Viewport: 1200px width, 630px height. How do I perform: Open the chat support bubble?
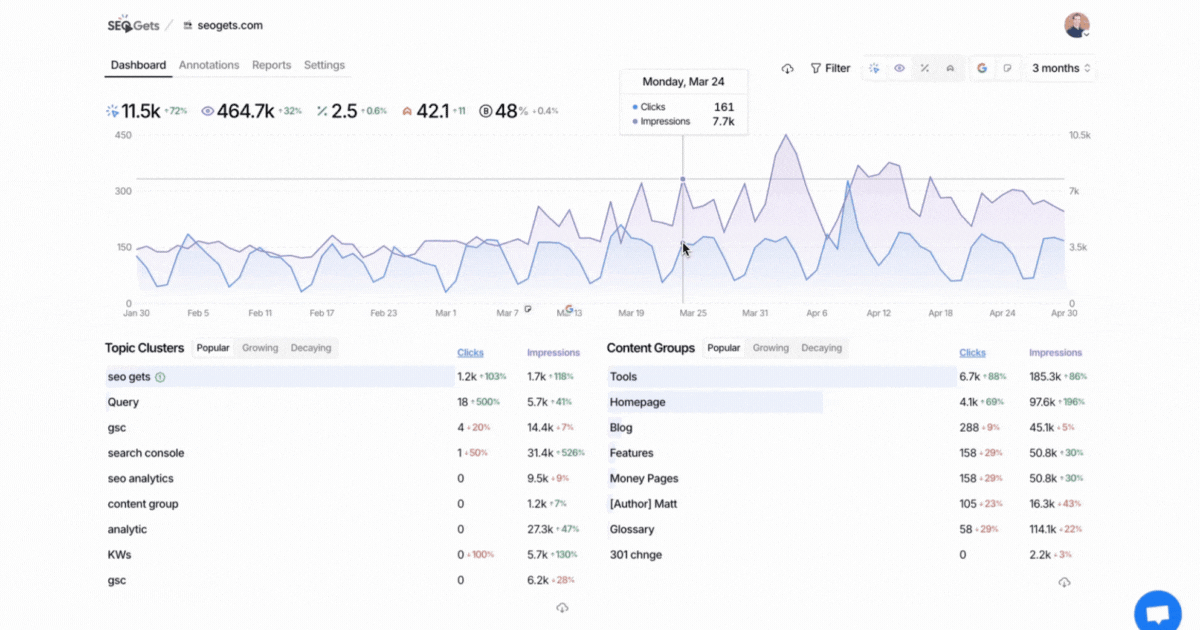[1157, 612]
